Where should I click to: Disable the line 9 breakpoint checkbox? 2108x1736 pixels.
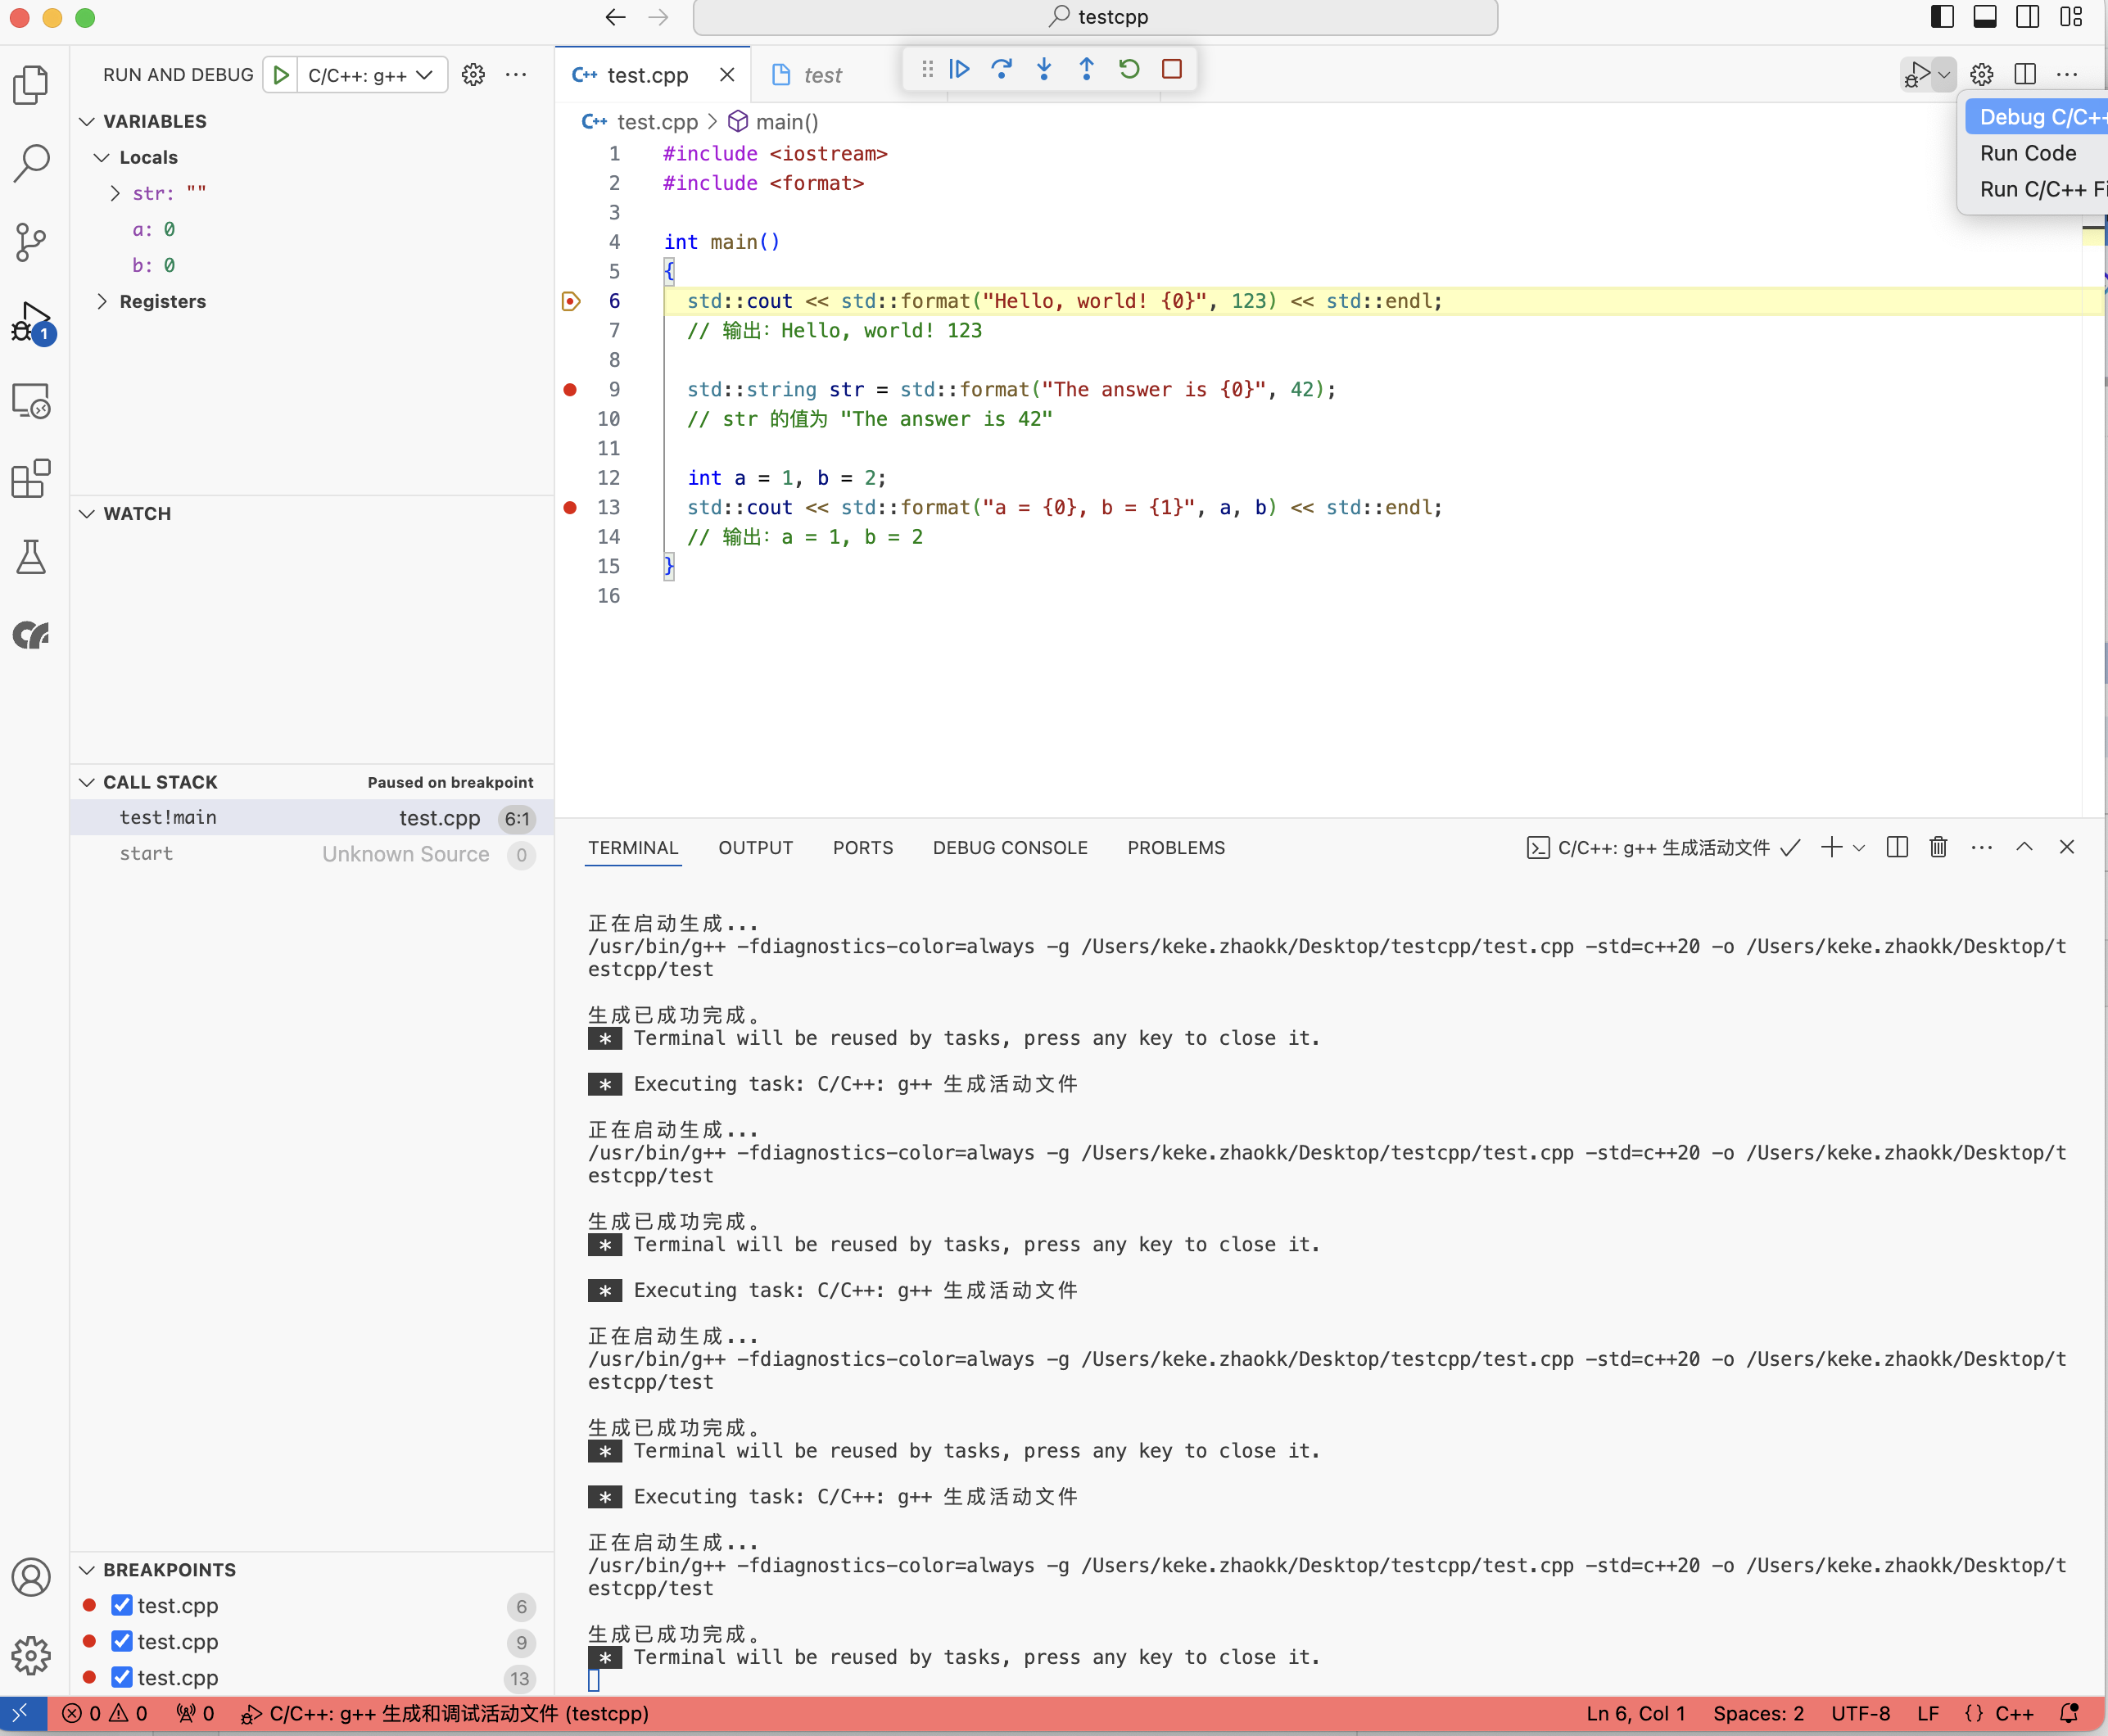coord(122,1641)
